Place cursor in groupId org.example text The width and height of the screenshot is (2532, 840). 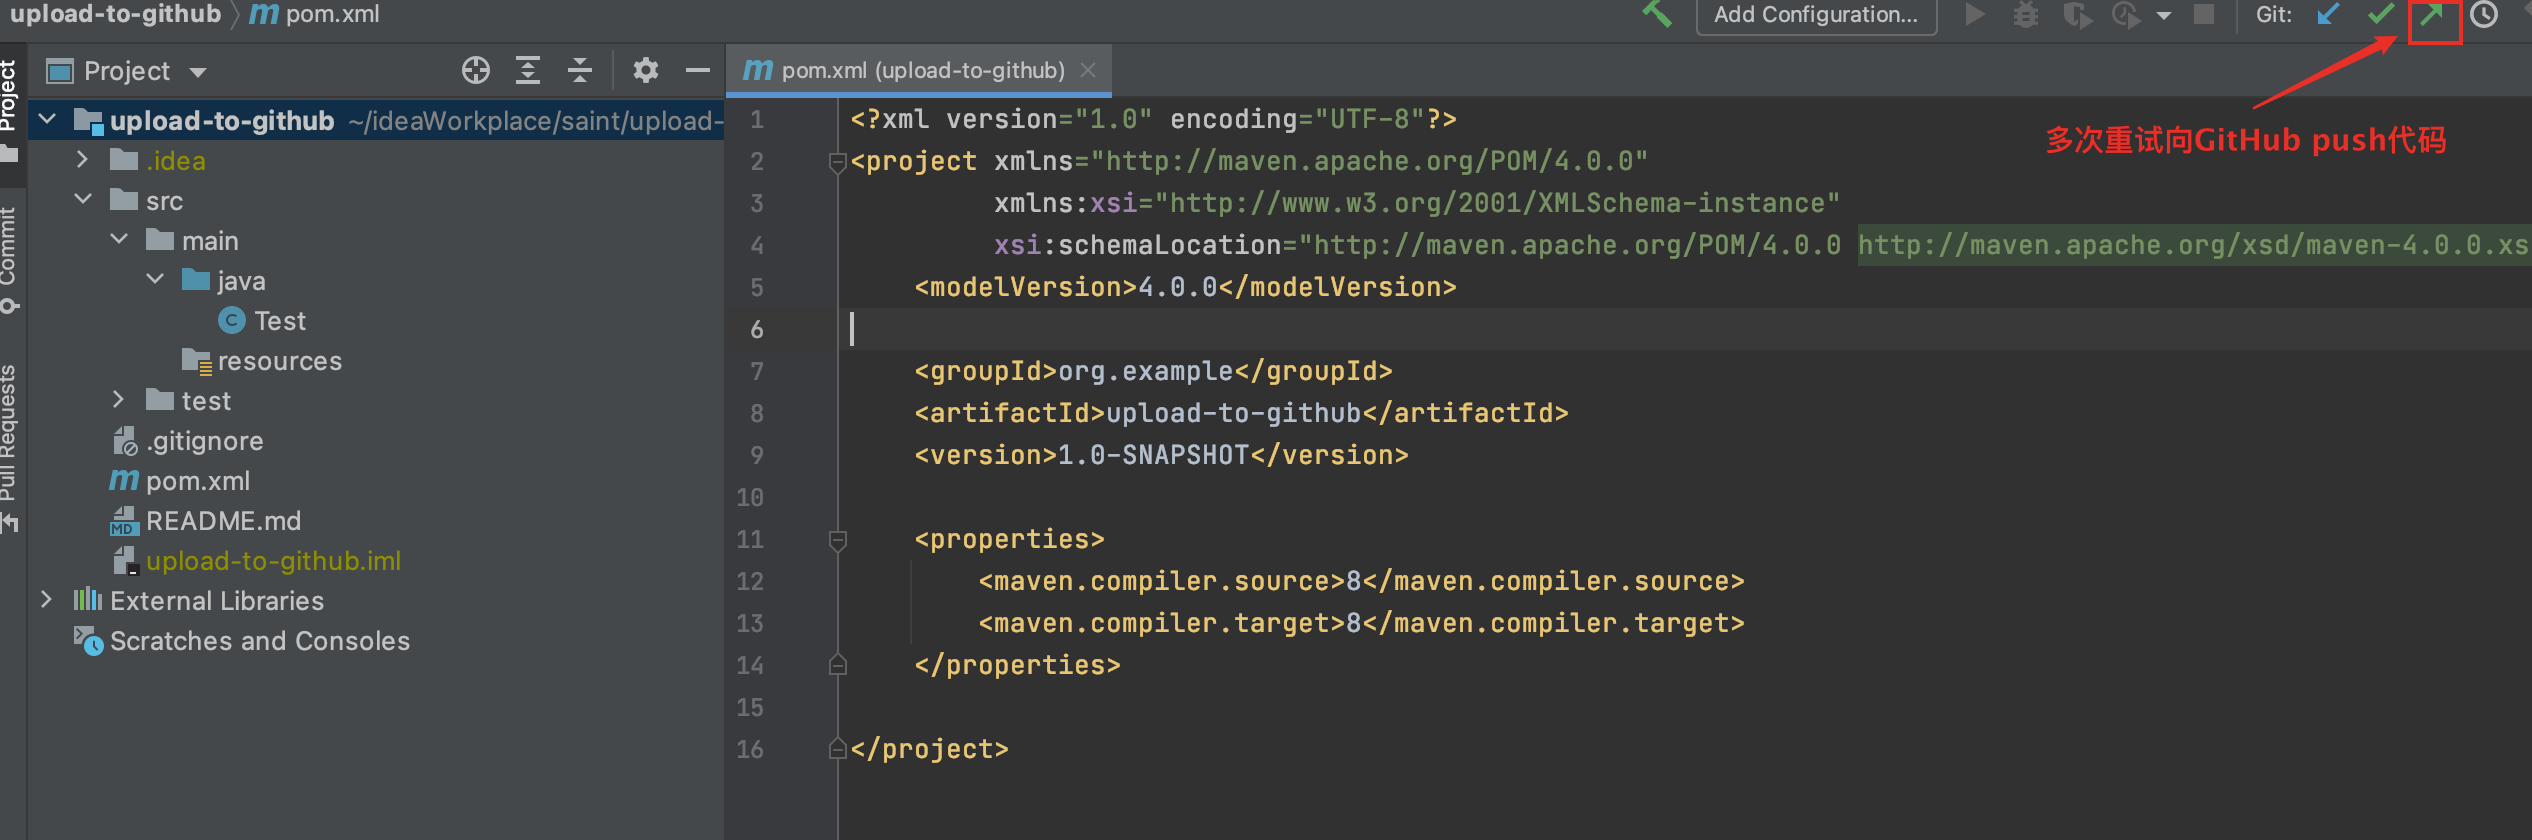[x=1145, y=371]
